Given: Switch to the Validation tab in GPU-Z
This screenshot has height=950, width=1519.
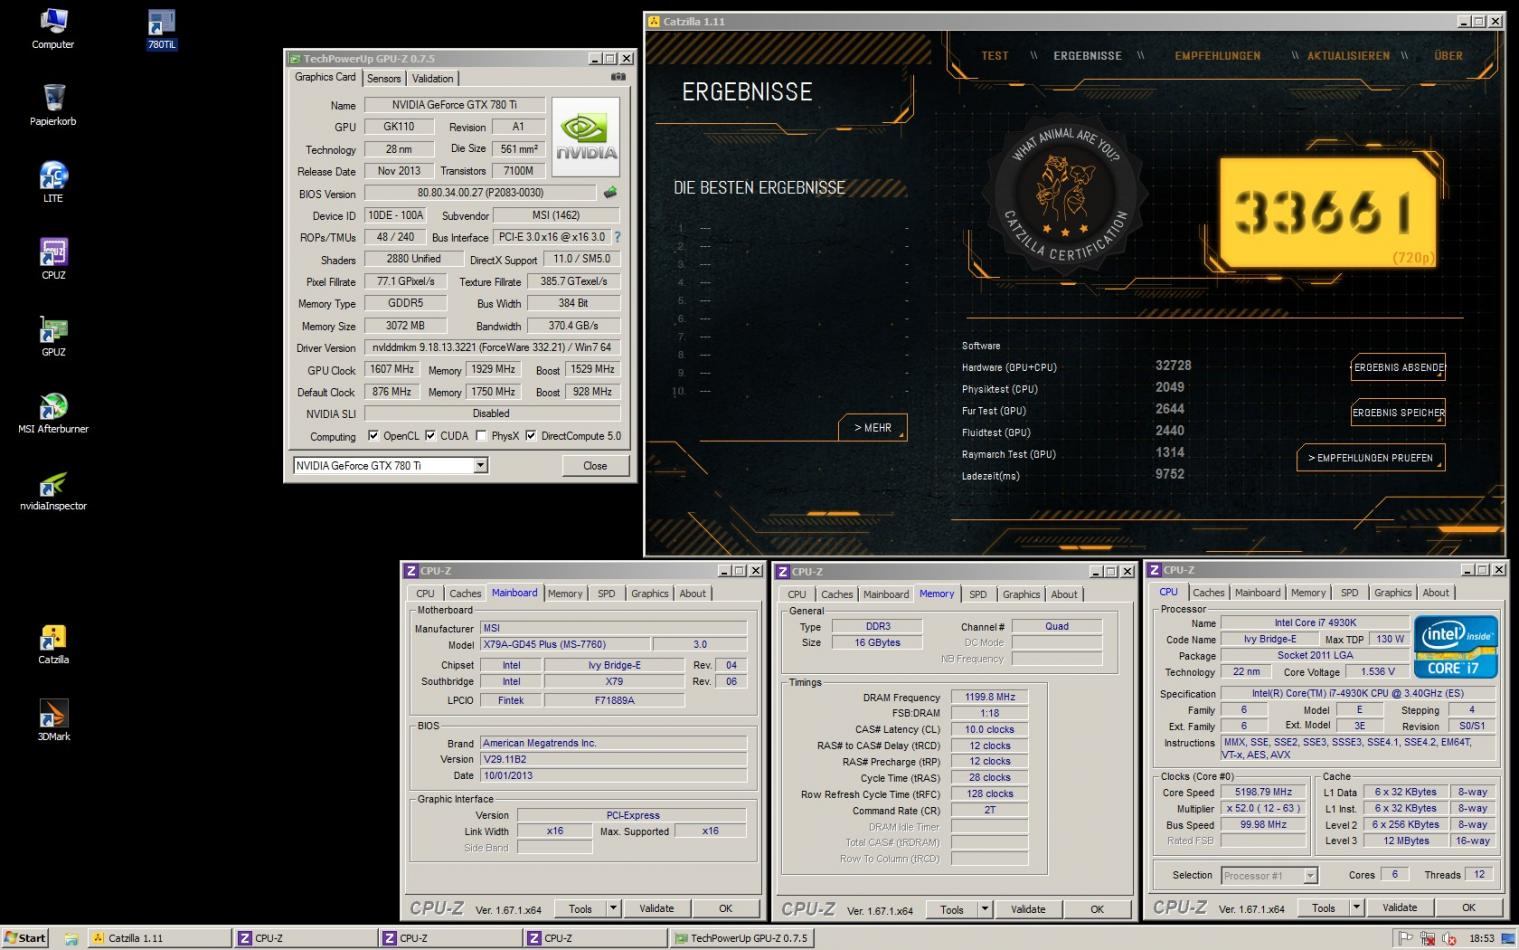Looking at the screenshot, I should point(432,78).
